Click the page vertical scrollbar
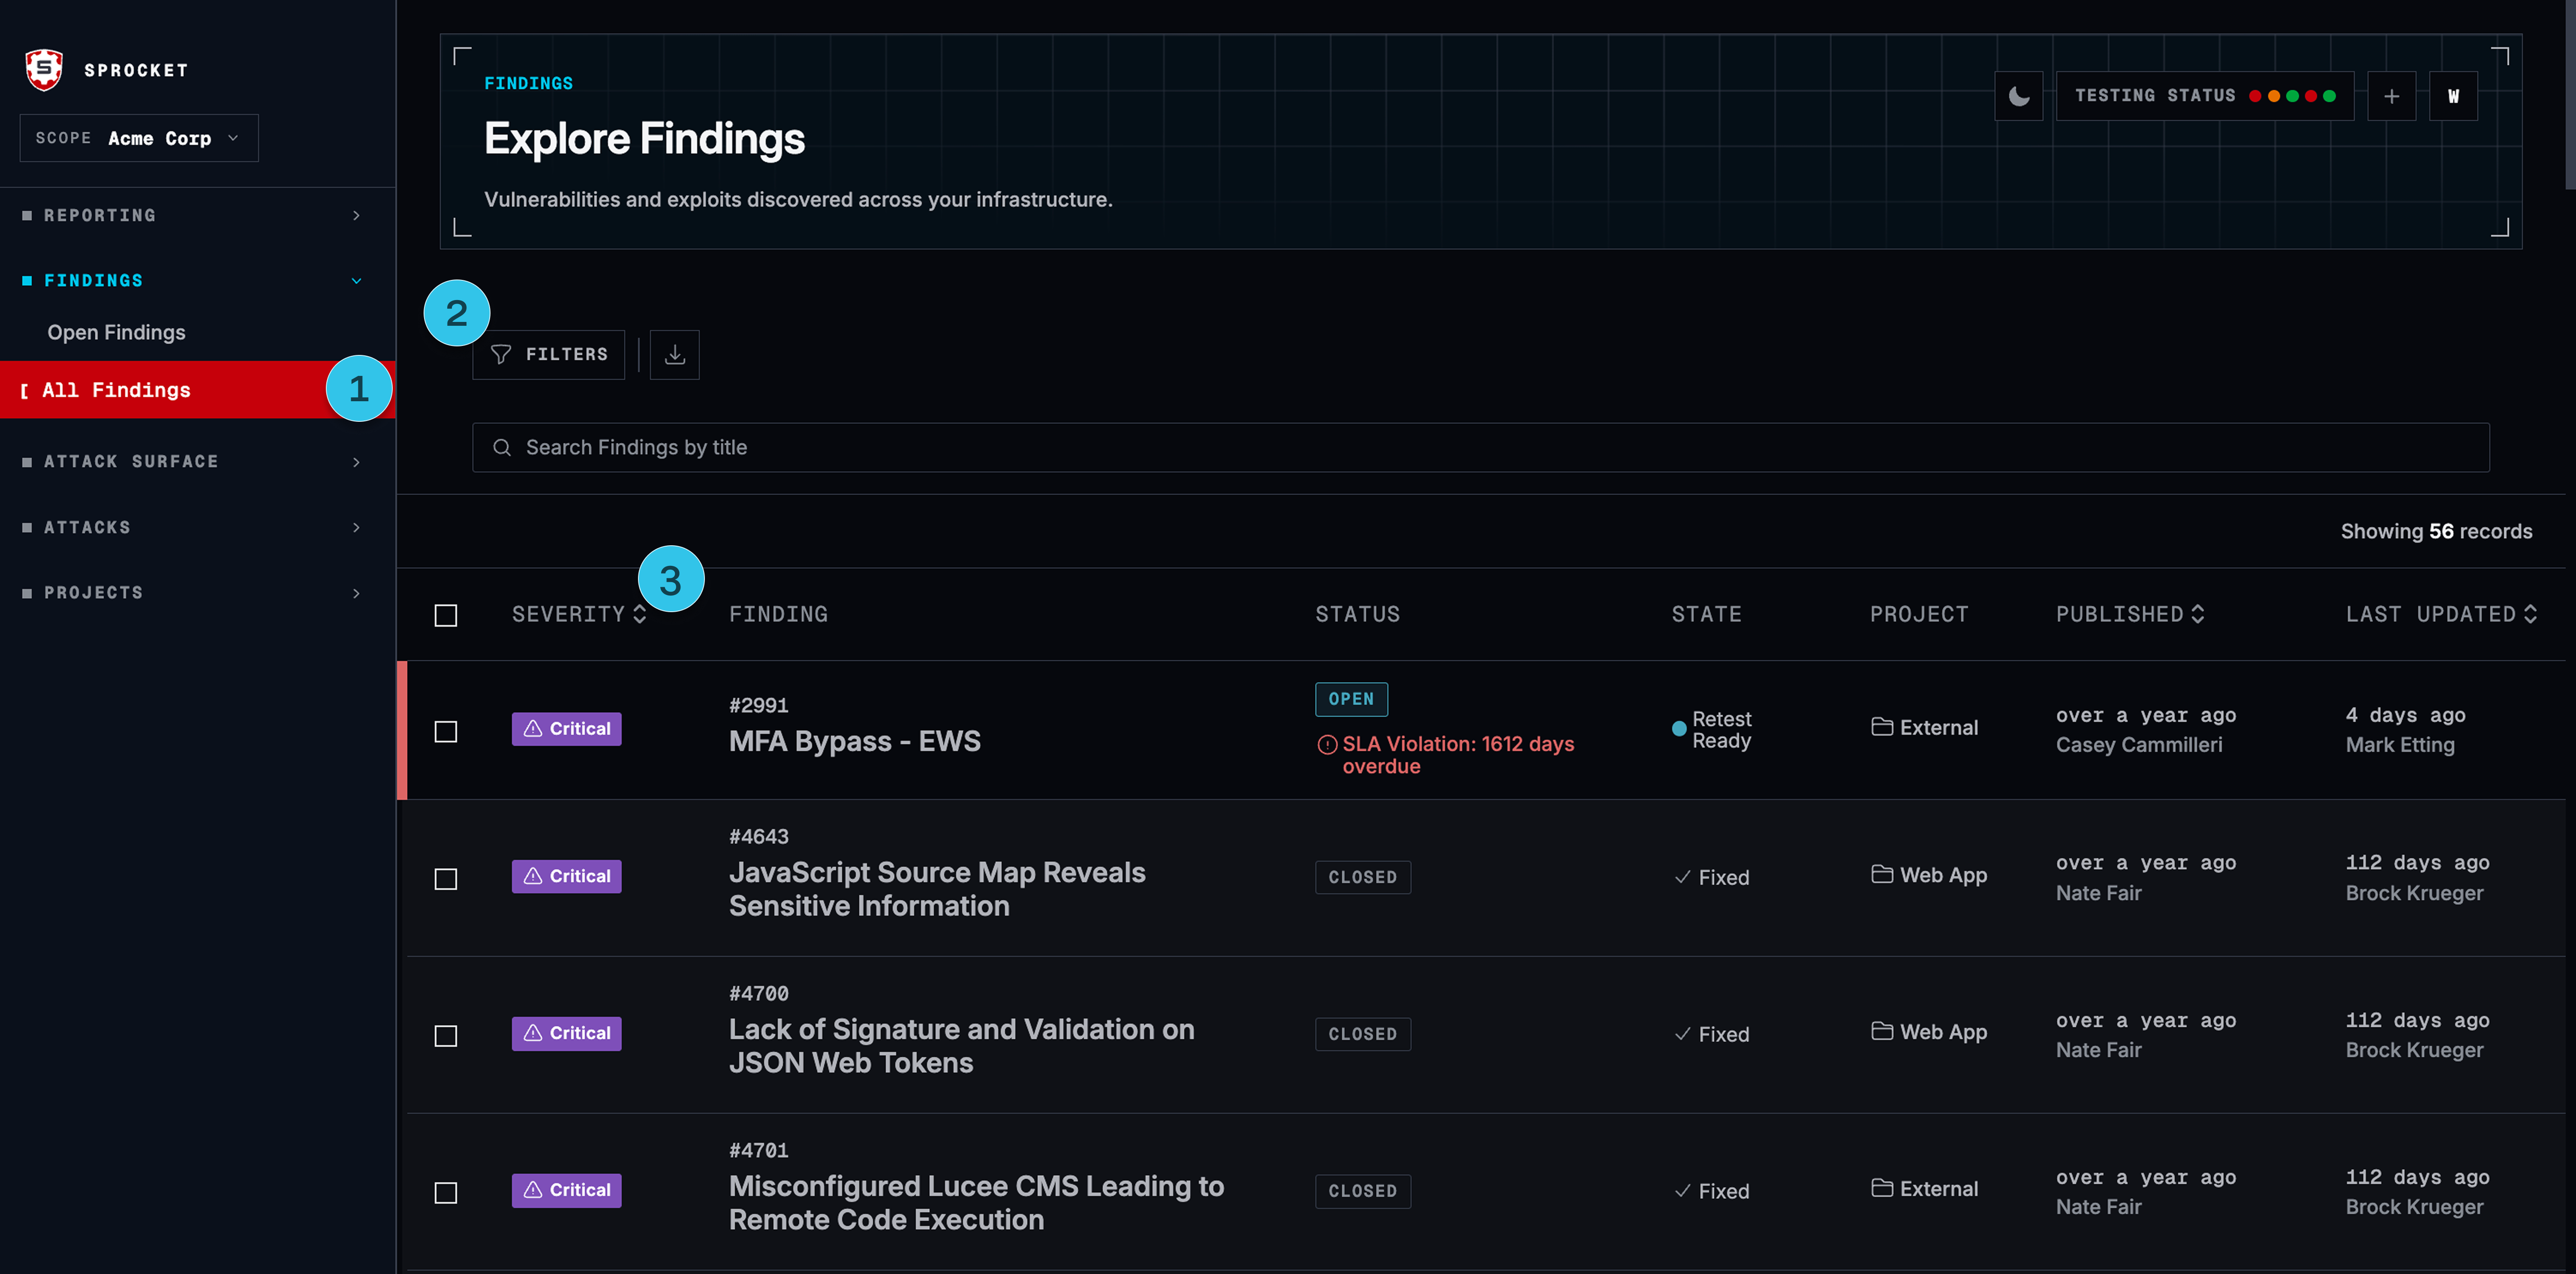Viewport: 2576px width, 1274px height. tap(2570, 95)
